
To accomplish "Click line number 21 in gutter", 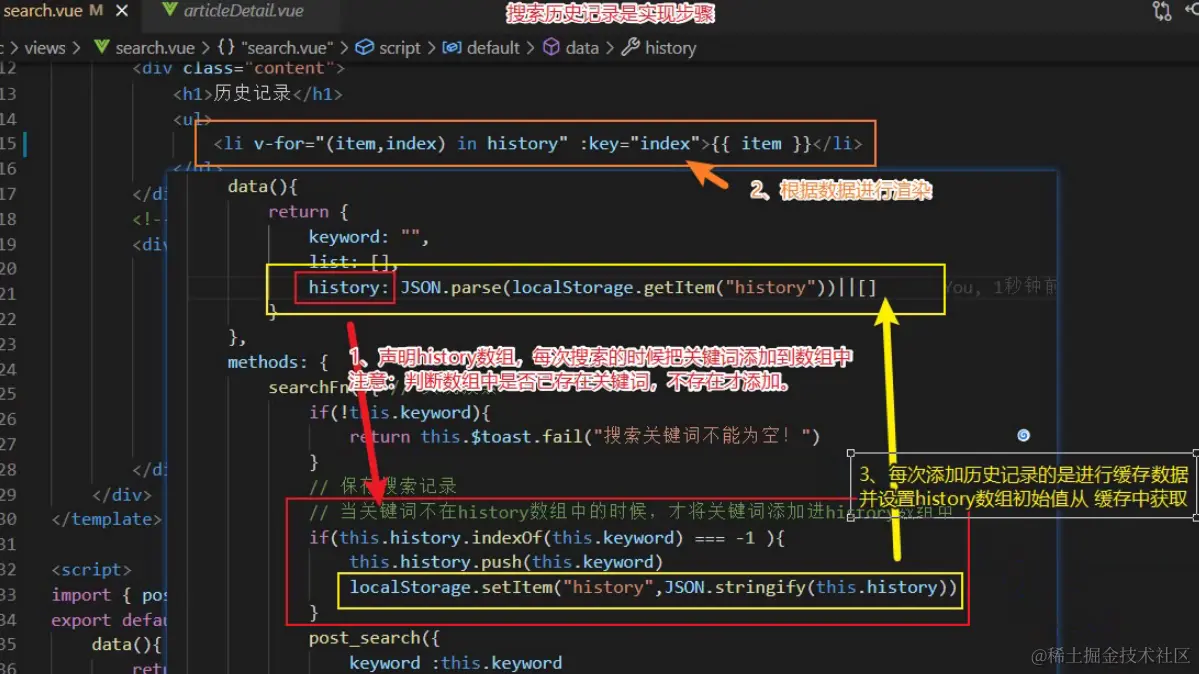I will click(8, 294).
